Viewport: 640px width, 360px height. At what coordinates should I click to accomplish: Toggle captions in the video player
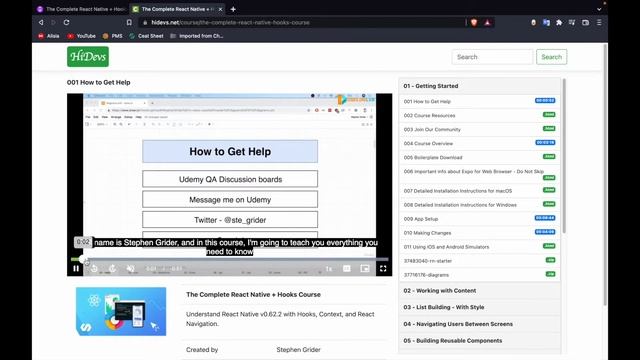point(347,269)
